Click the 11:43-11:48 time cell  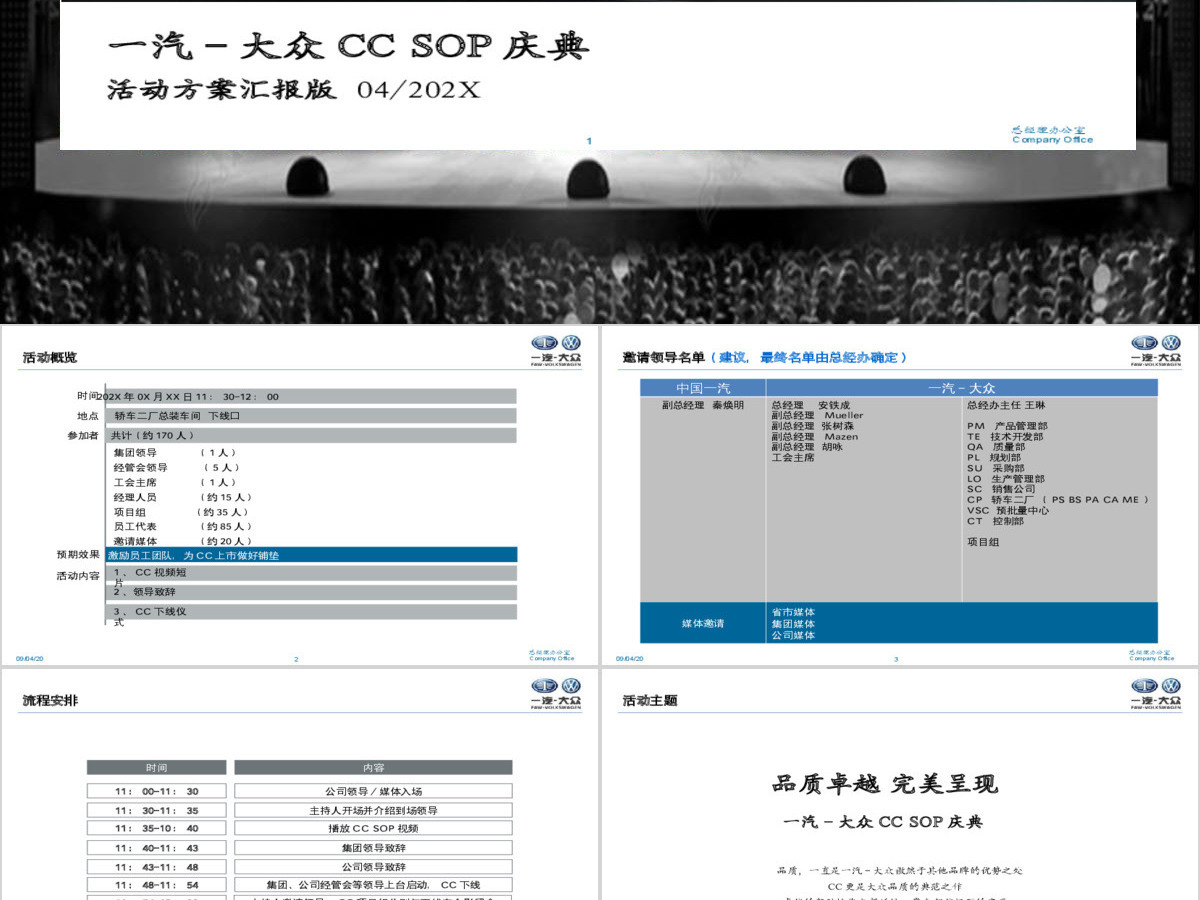click(156, 866)
